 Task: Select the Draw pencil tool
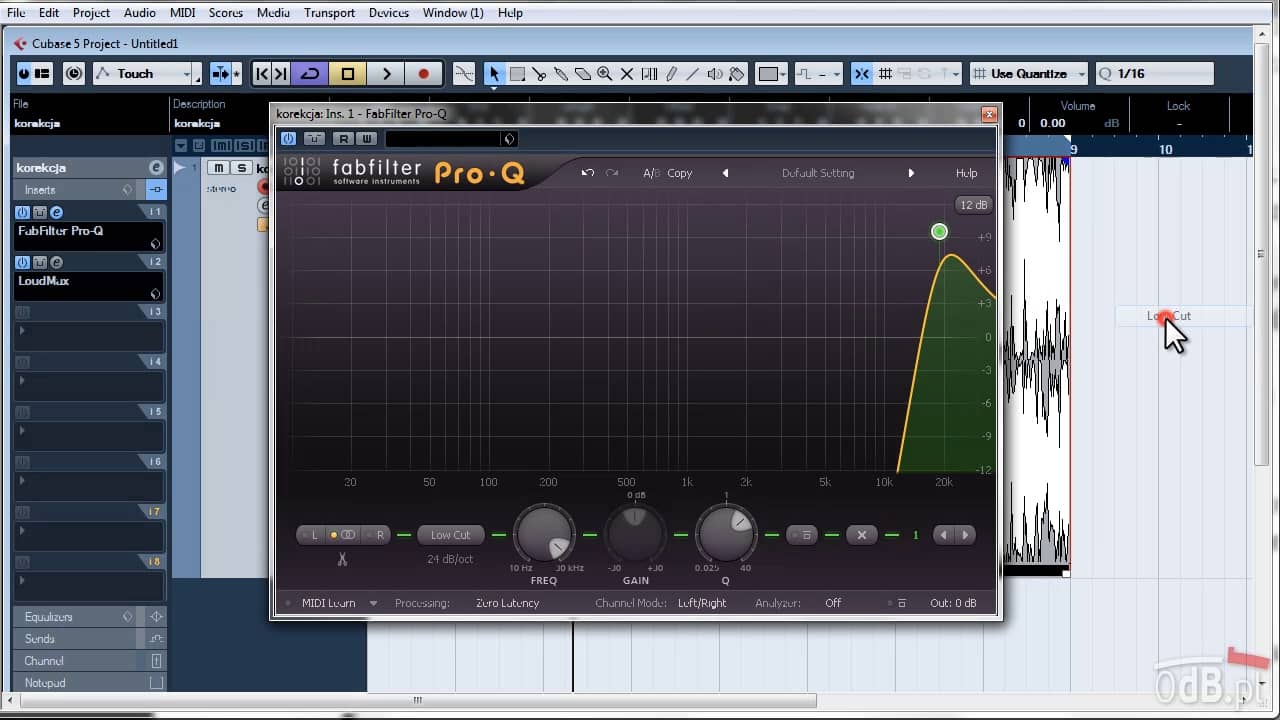(671, 74)
